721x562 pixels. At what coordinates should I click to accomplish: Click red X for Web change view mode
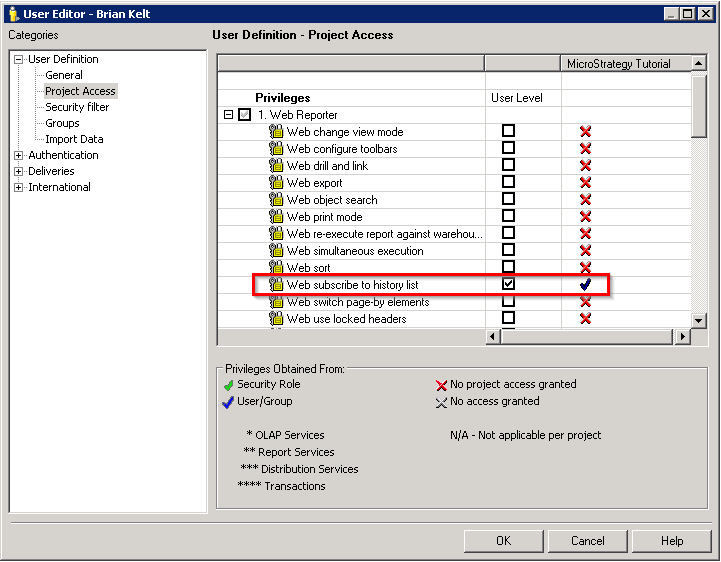click(x=585, y=132)
